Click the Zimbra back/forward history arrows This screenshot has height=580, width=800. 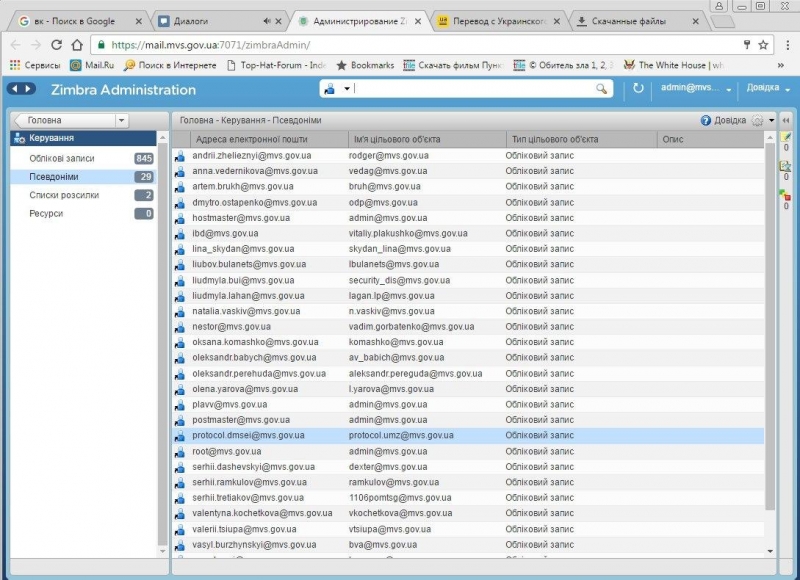[20, 89]
